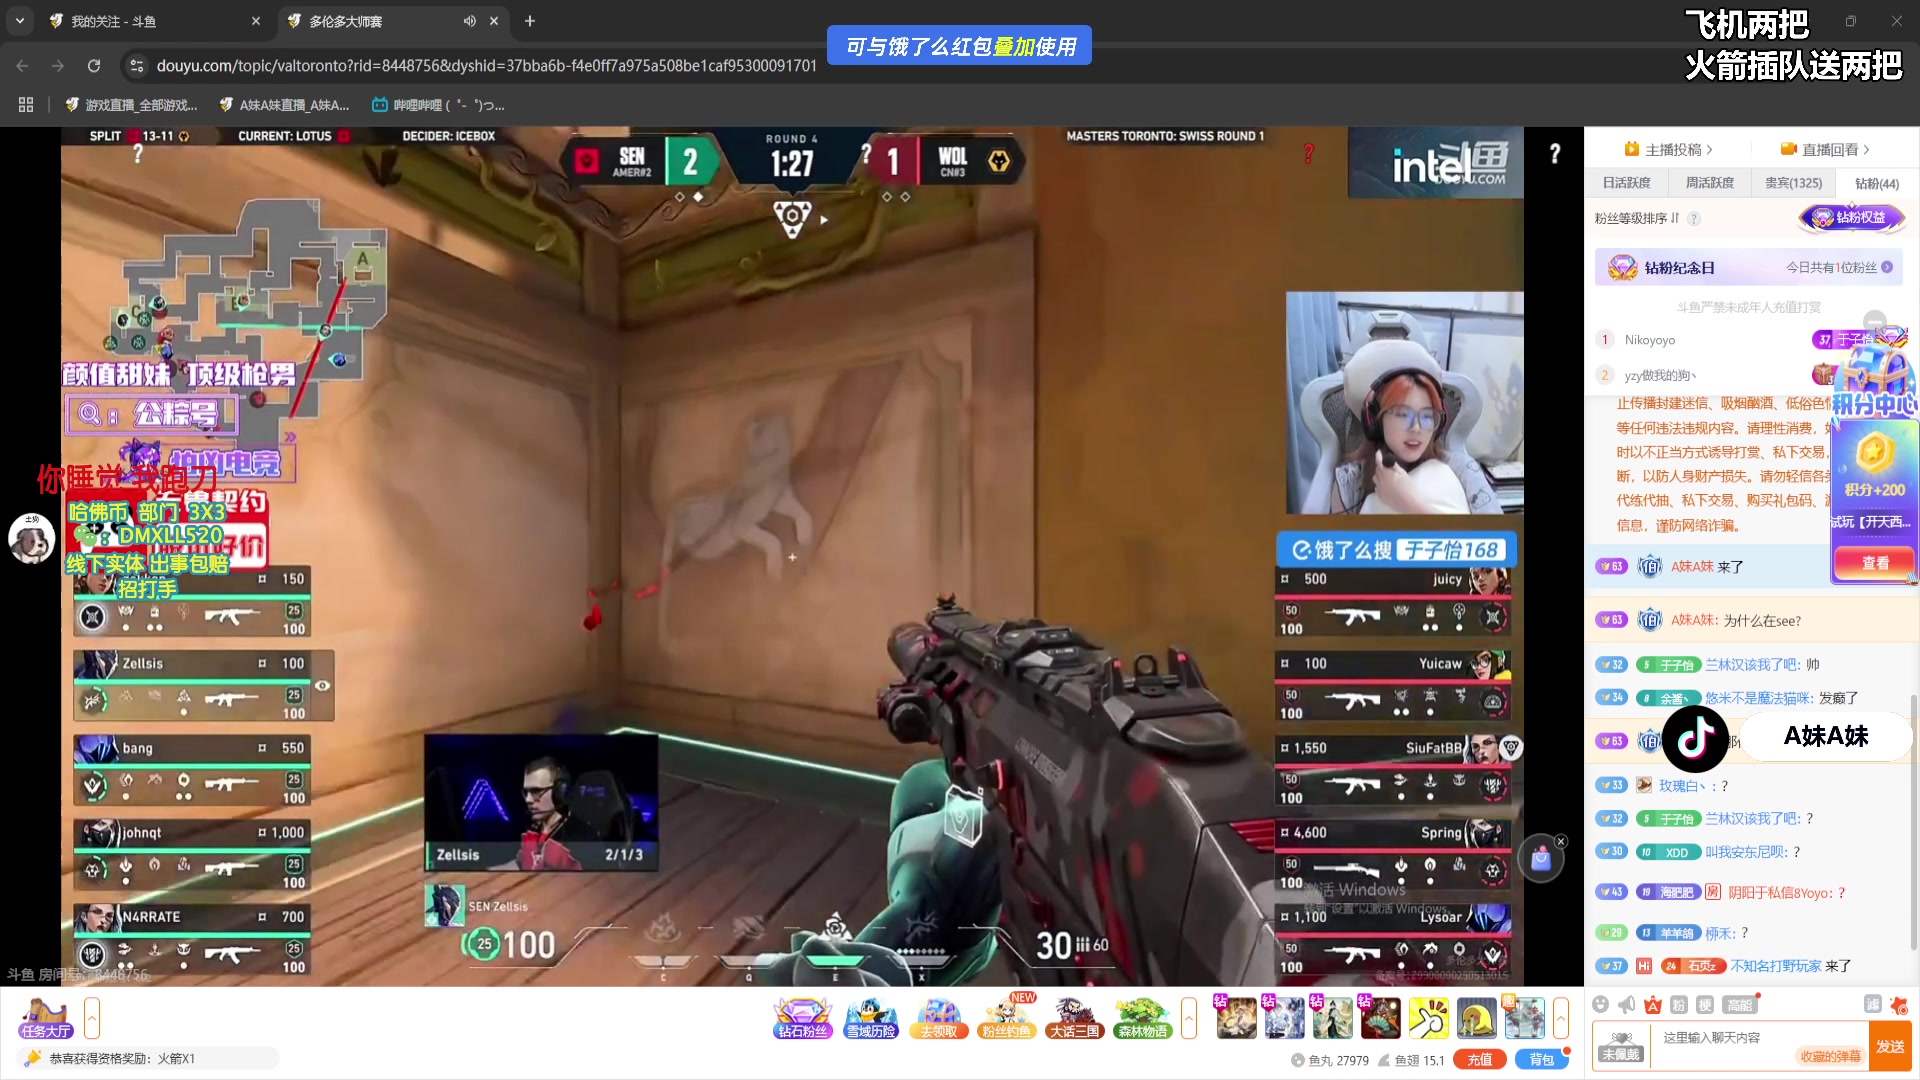Click username yzy做我的狗 in the fan ranking
Viewport: 1920px width, 1080px height.
click(x=1660, y=376)
